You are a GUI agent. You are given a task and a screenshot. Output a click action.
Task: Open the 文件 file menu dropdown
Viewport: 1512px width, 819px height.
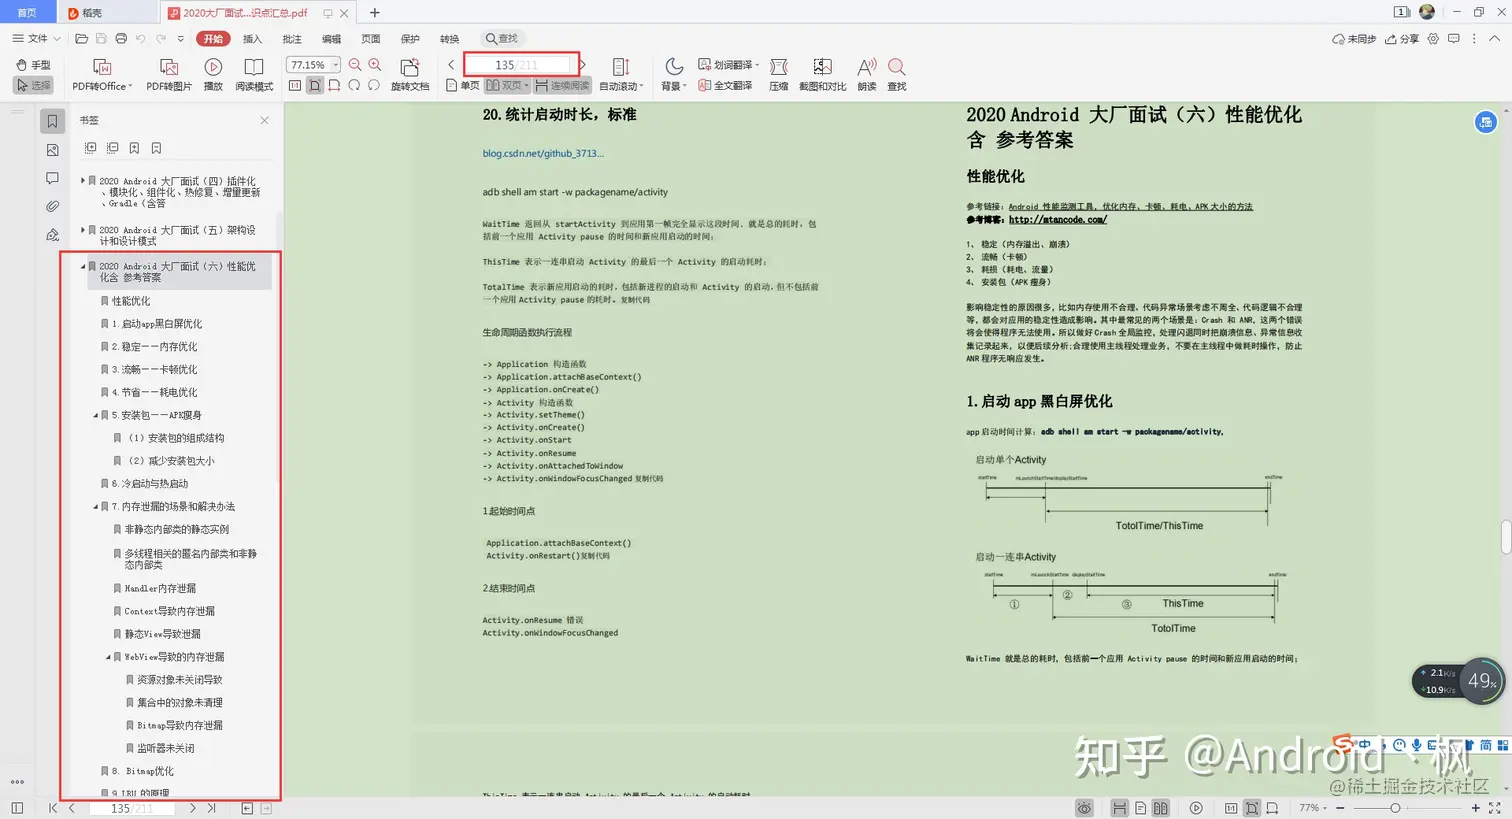tap(36, 39)
